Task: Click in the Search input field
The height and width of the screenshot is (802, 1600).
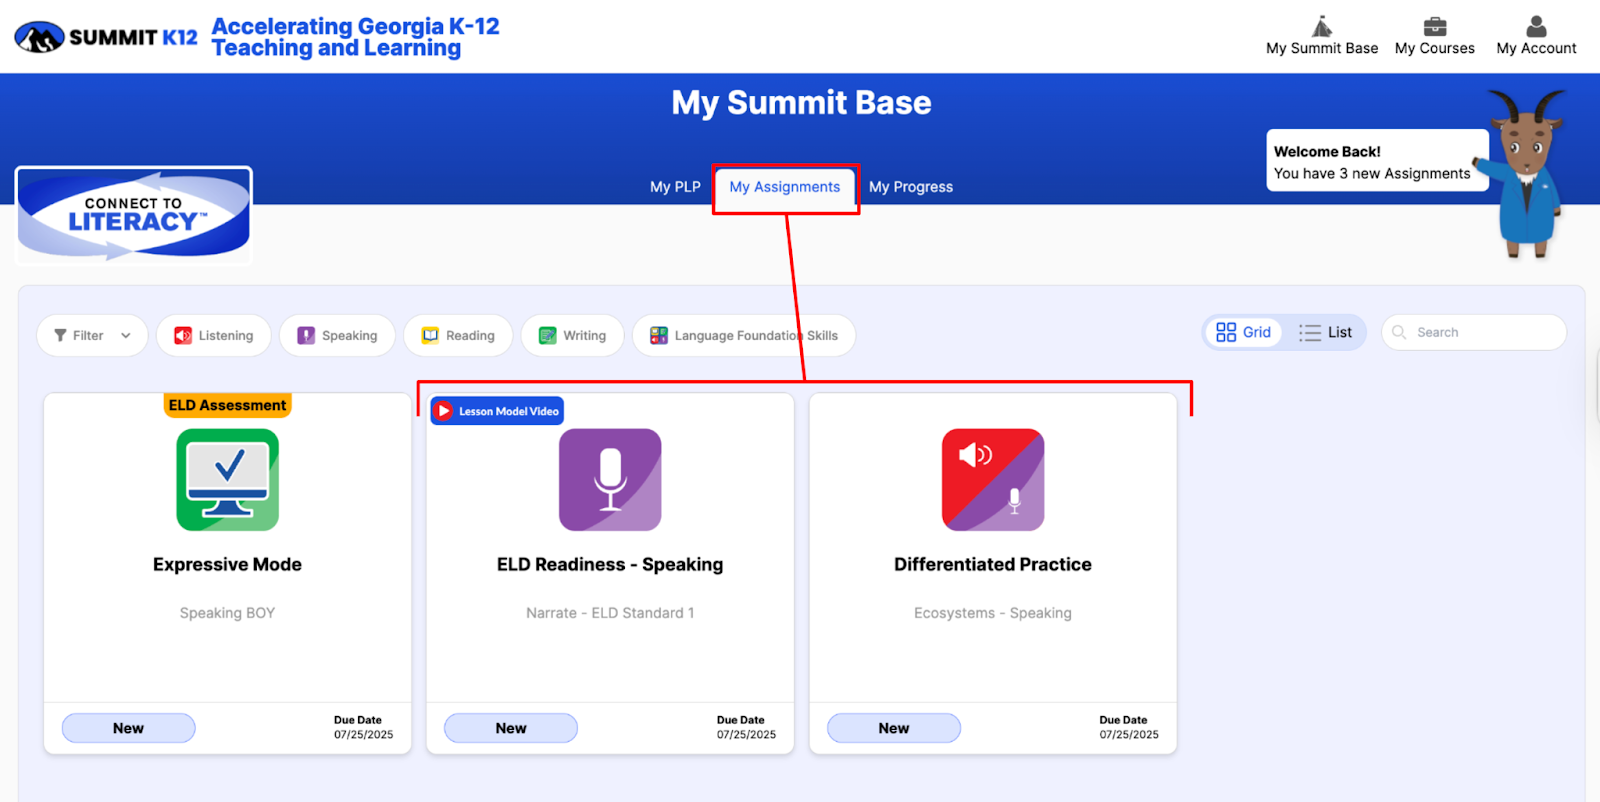Action: [x=1474, y=332]
